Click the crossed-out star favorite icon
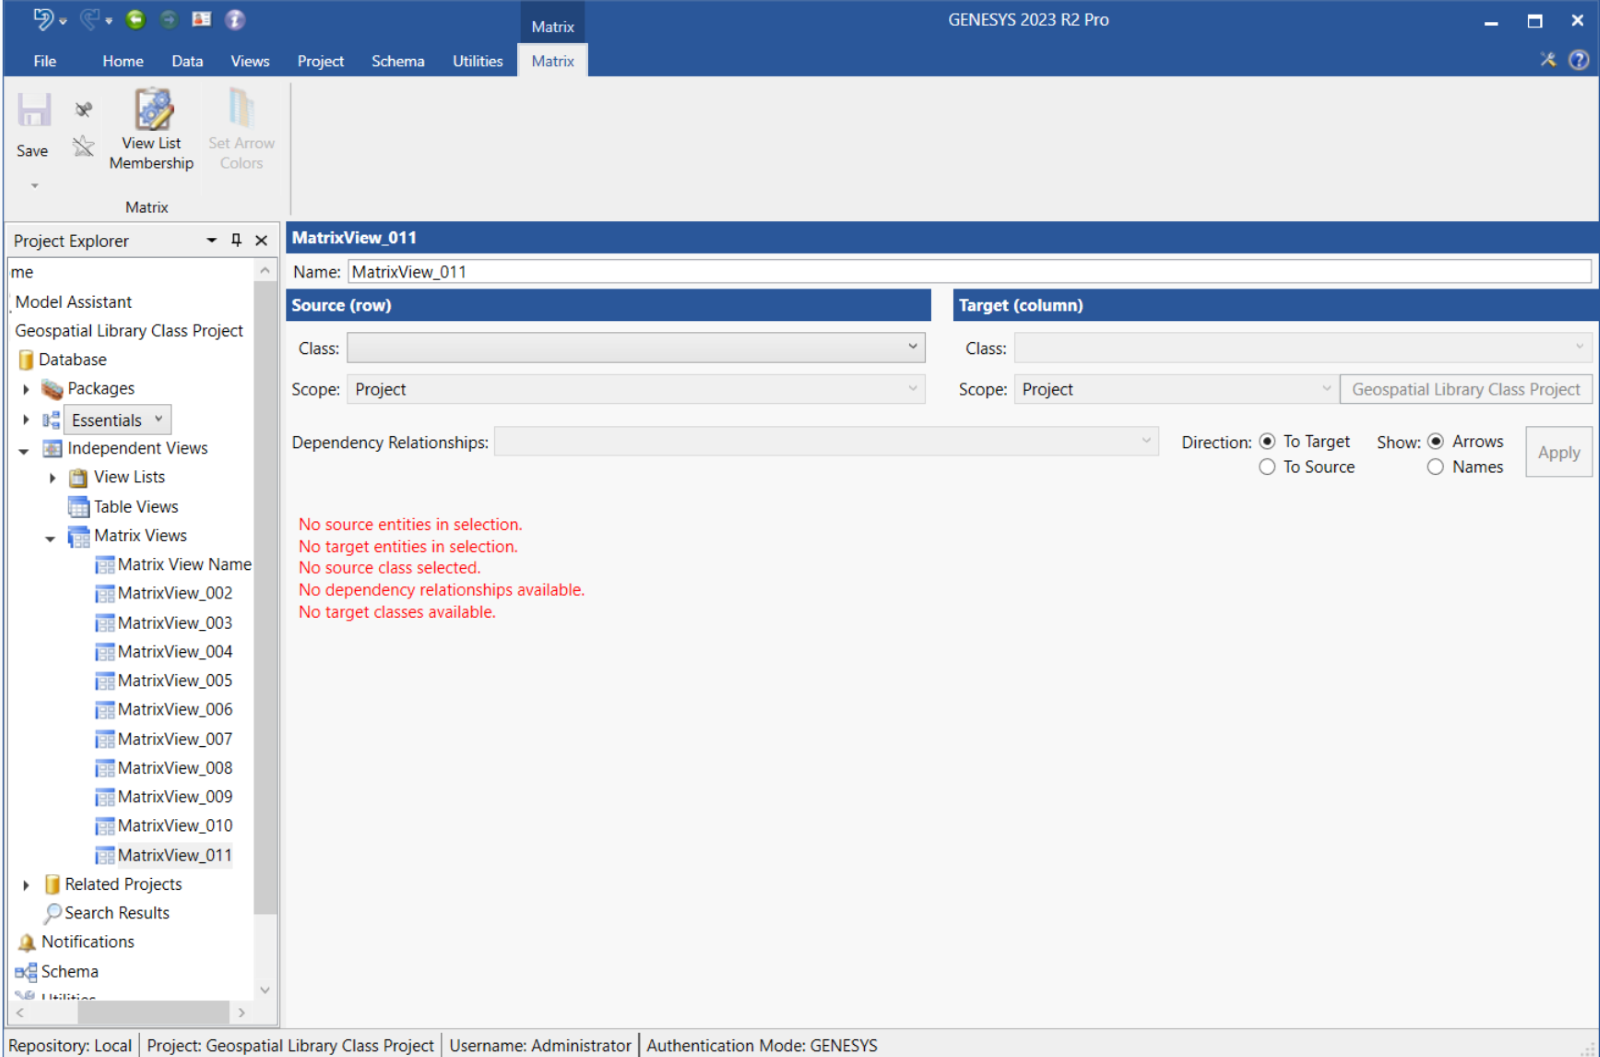The width and height of the screenshot is (1600, 1057). coord(84,148)
